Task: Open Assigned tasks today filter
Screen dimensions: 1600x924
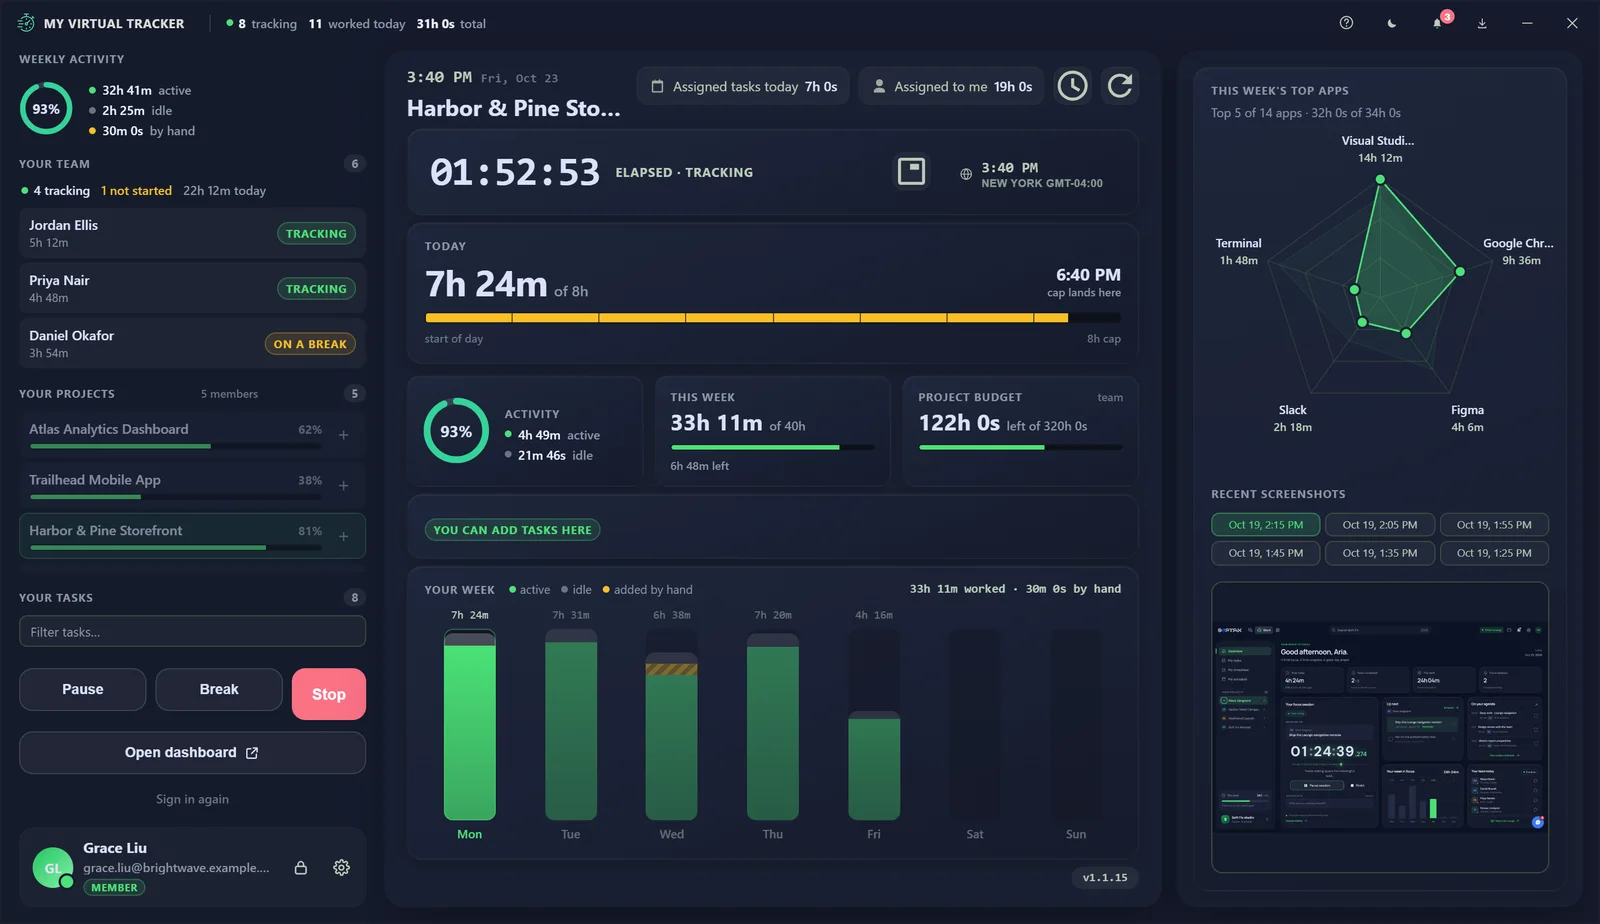Action: pos(743,87)
